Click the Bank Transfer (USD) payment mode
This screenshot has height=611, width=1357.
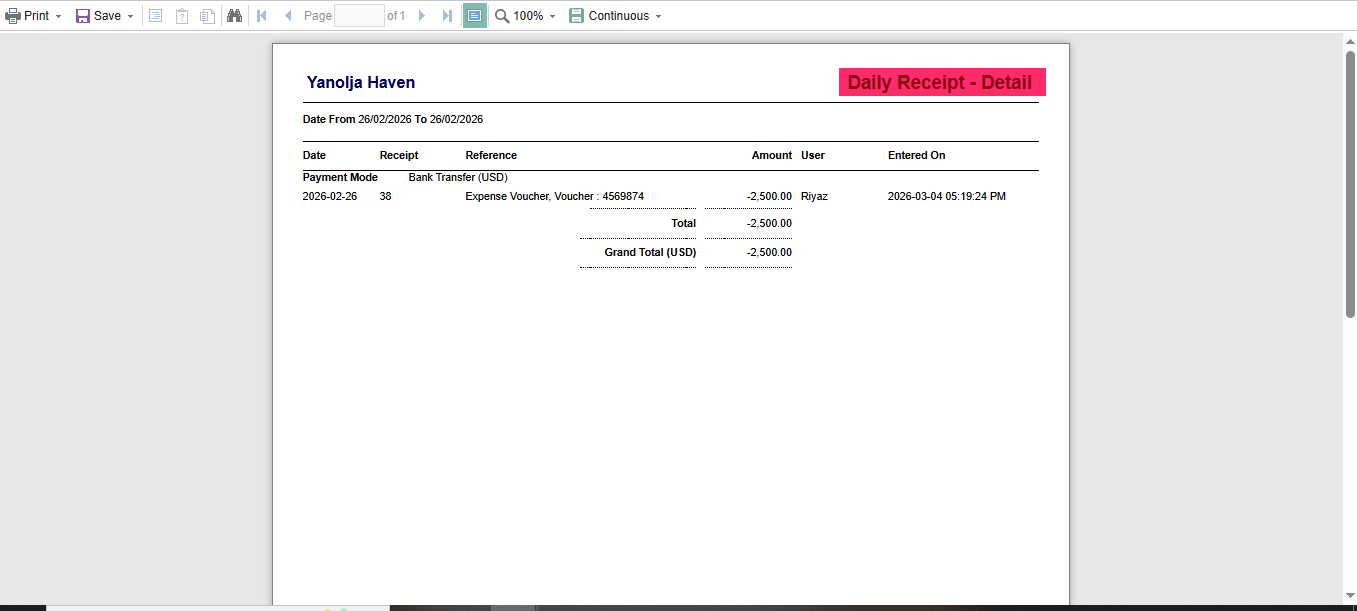point(458,177)
